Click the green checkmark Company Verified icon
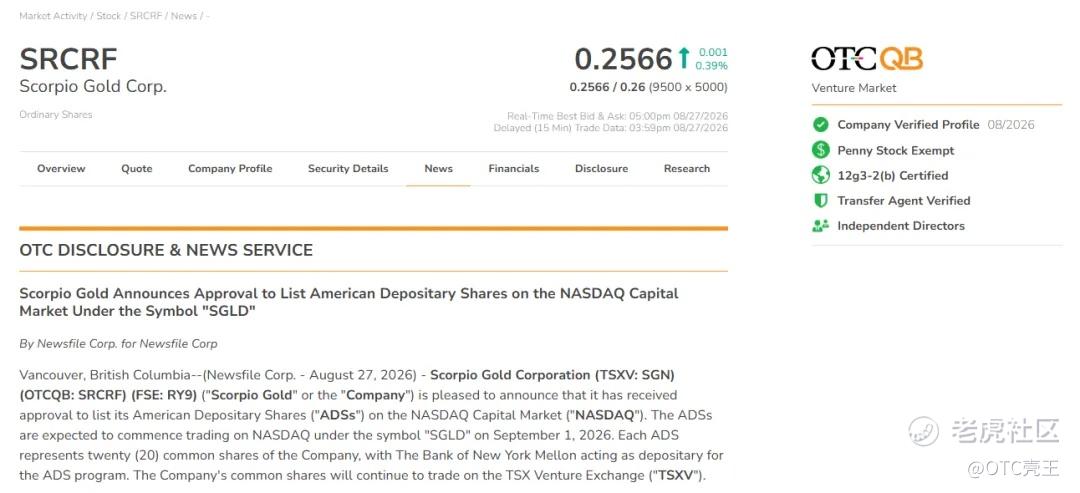Screen dimensions: 1080x493 pos(820,125)
